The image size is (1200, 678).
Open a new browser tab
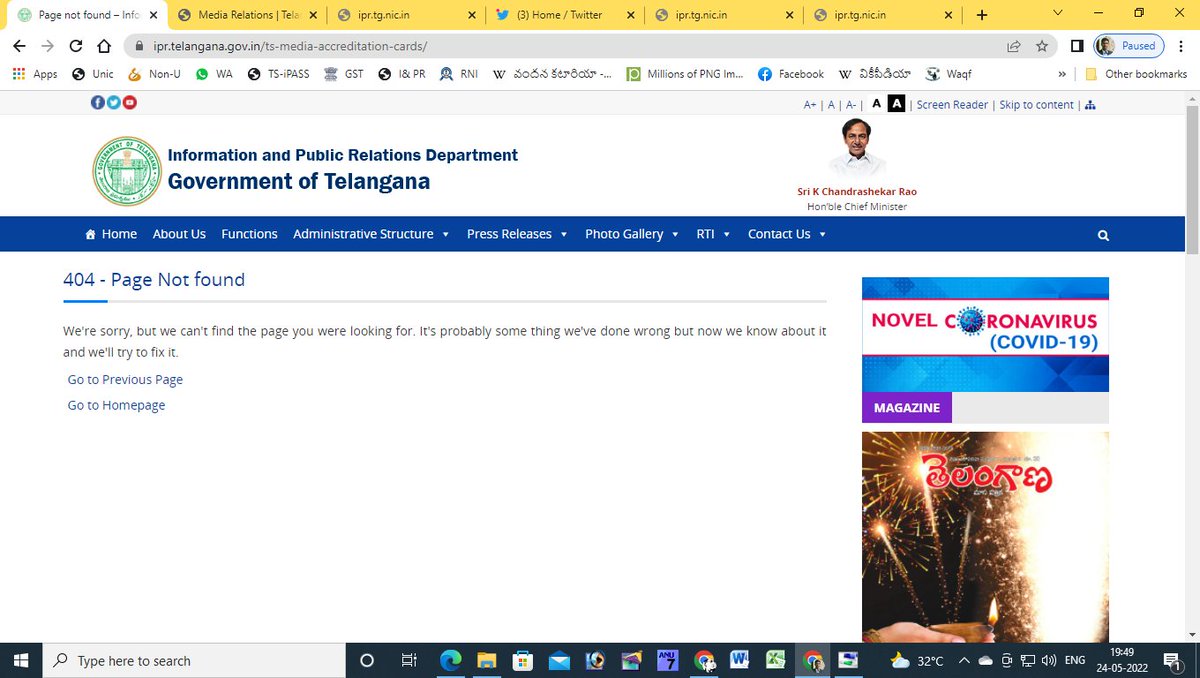tap(981, 15)
